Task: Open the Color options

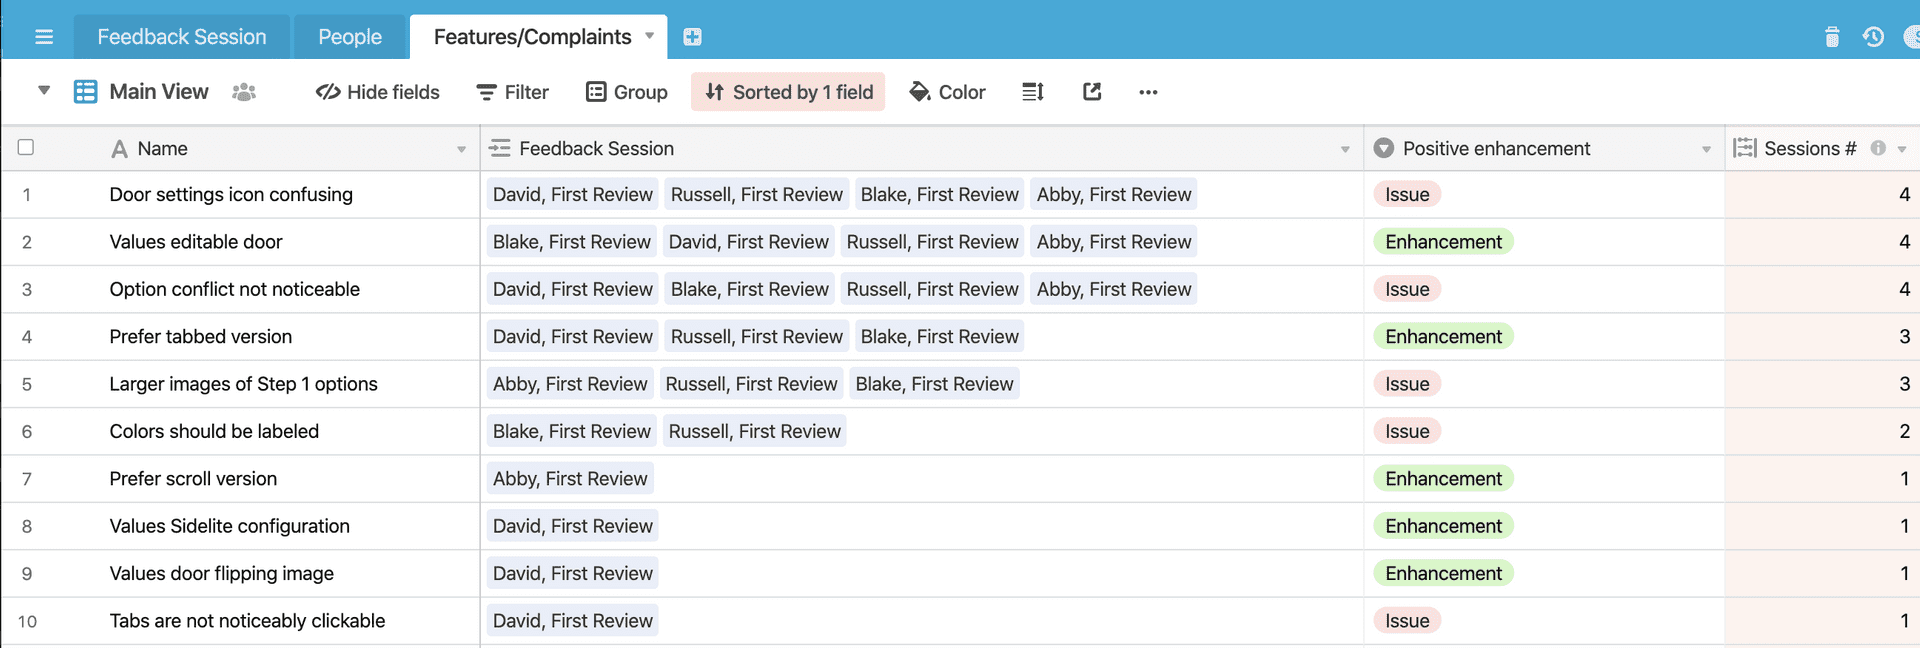Action: [947, 92]
